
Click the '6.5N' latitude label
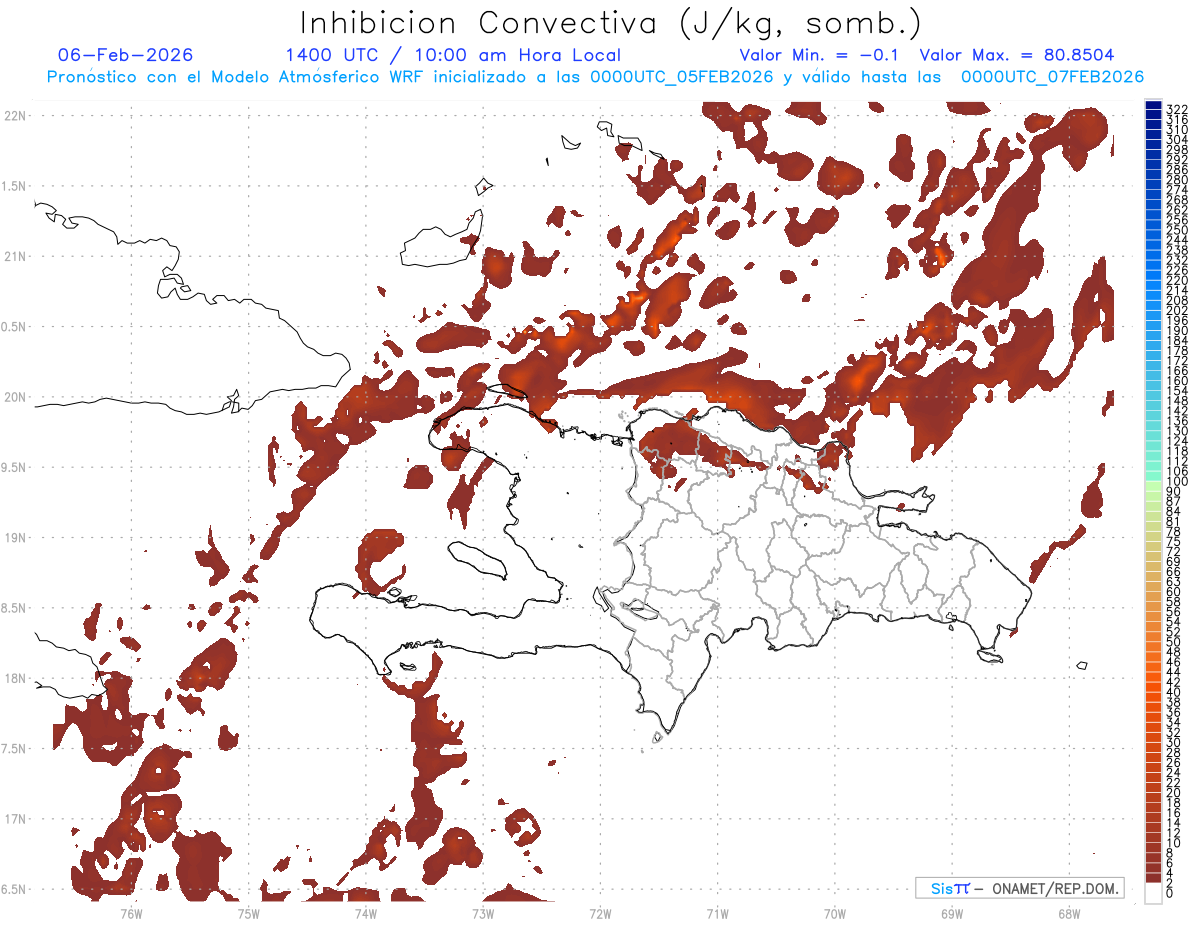click(x=14, y=889)
